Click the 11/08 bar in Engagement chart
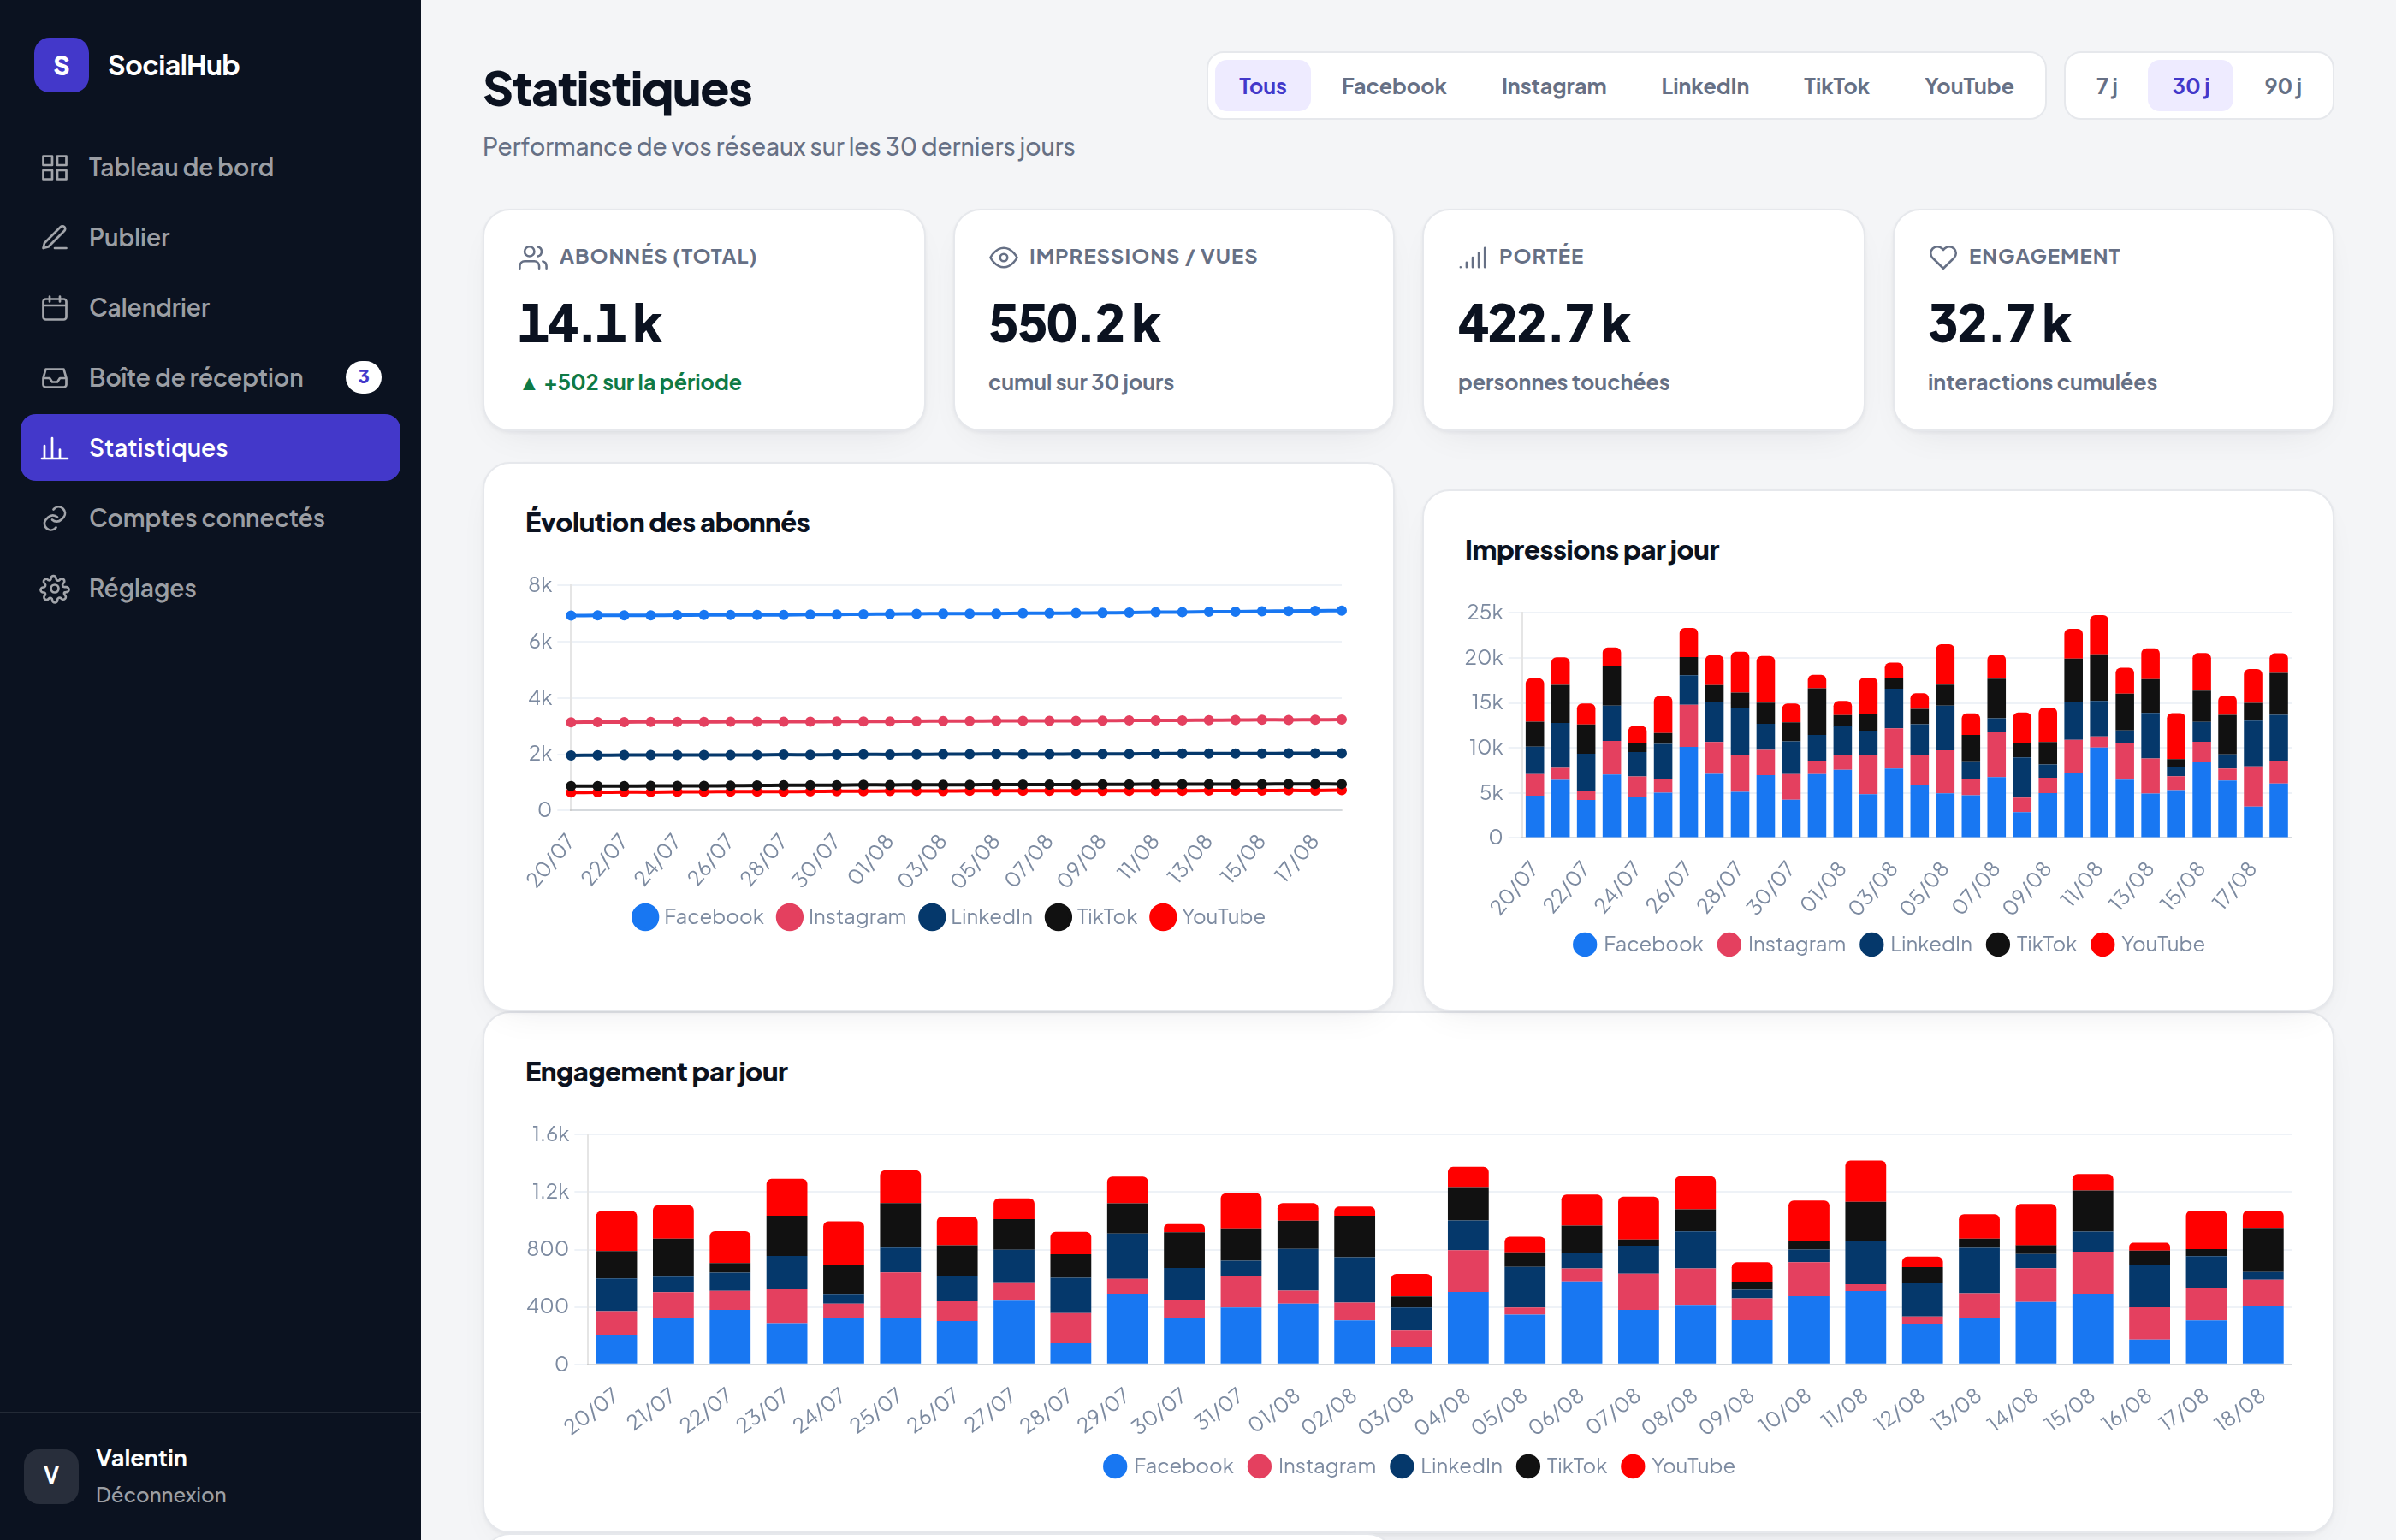This screenshot has width=2396, height=1540. coord(1865,1262)
